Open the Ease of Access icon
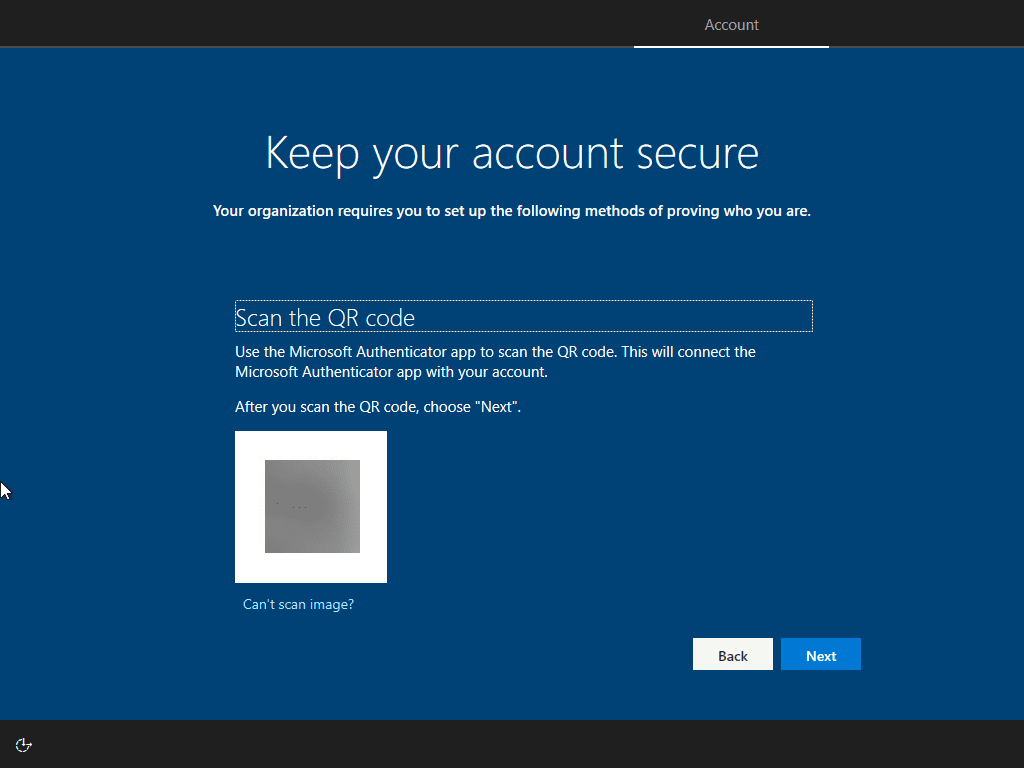 (x=24, y=745)
